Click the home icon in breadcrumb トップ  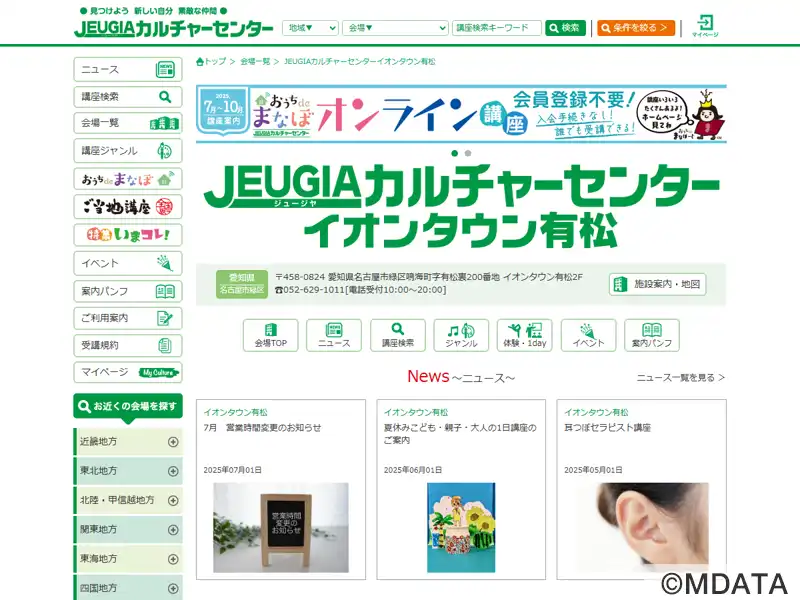[x=200, y=62]
